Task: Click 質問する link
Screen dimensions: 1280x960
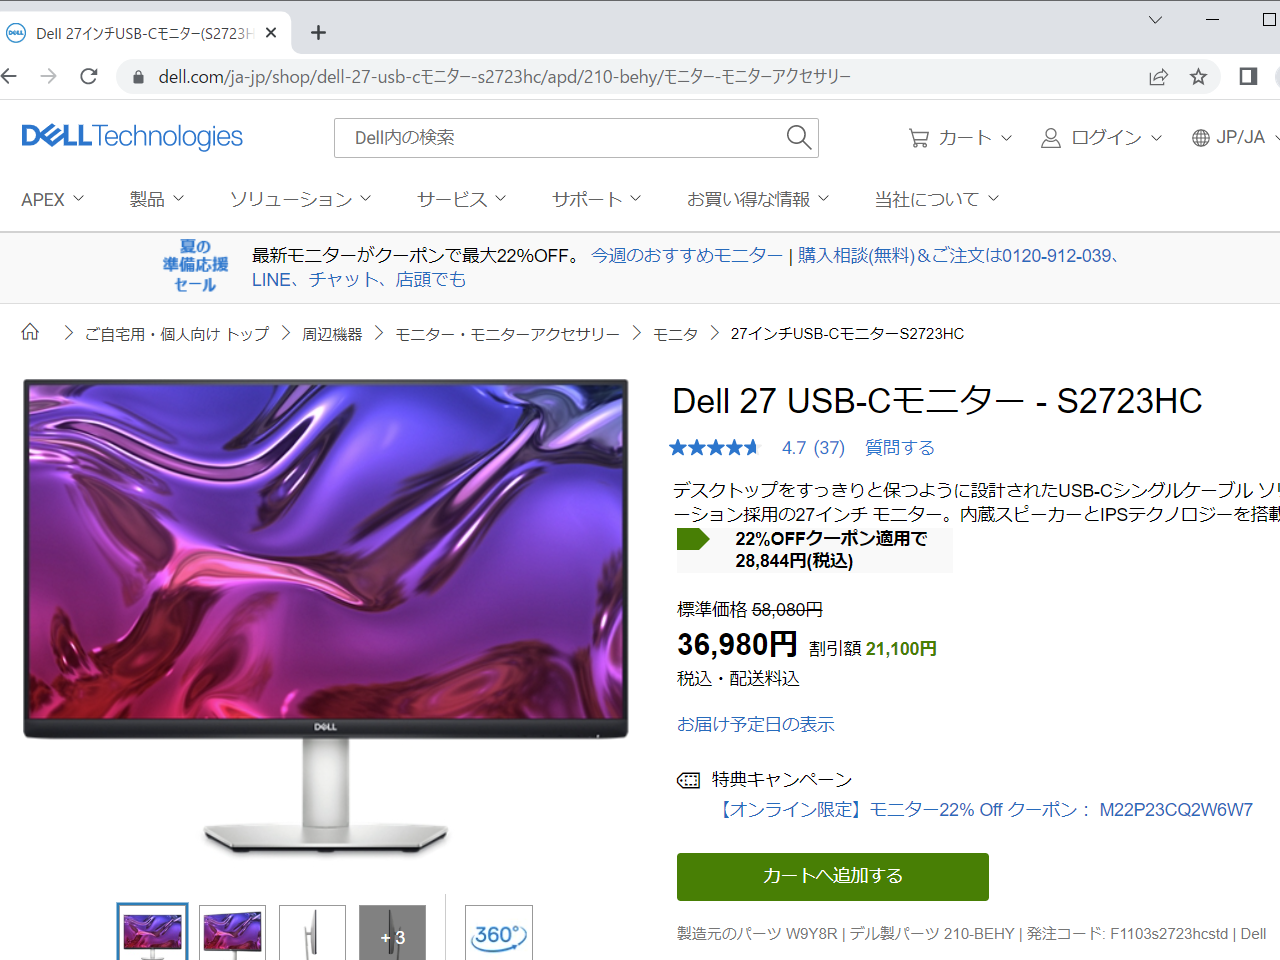Action: click(899, 448)
